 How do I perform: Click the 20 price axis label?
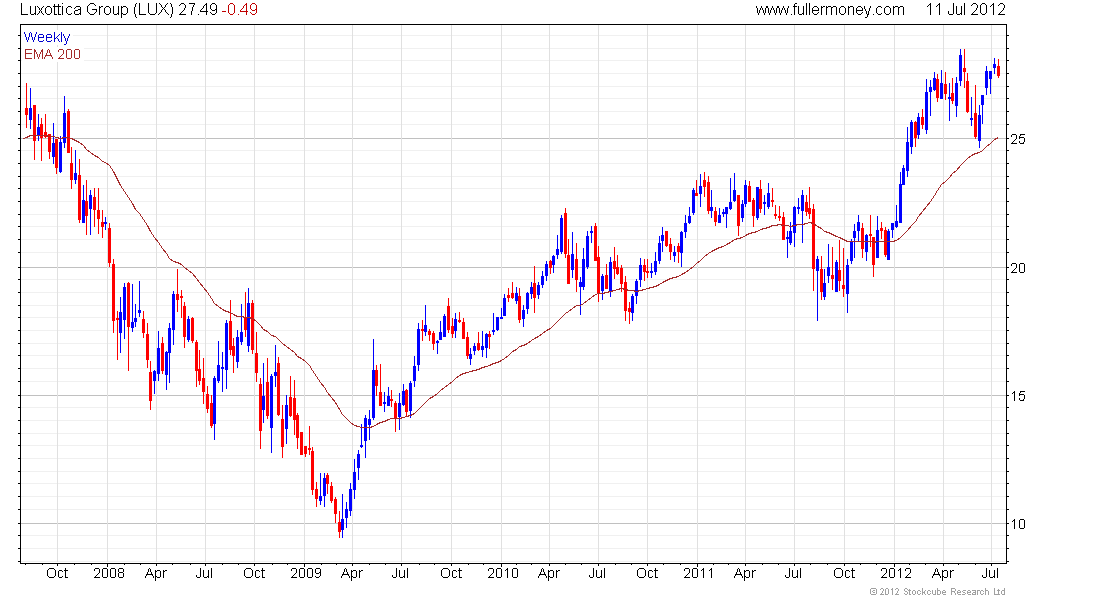coord(1018,268)
